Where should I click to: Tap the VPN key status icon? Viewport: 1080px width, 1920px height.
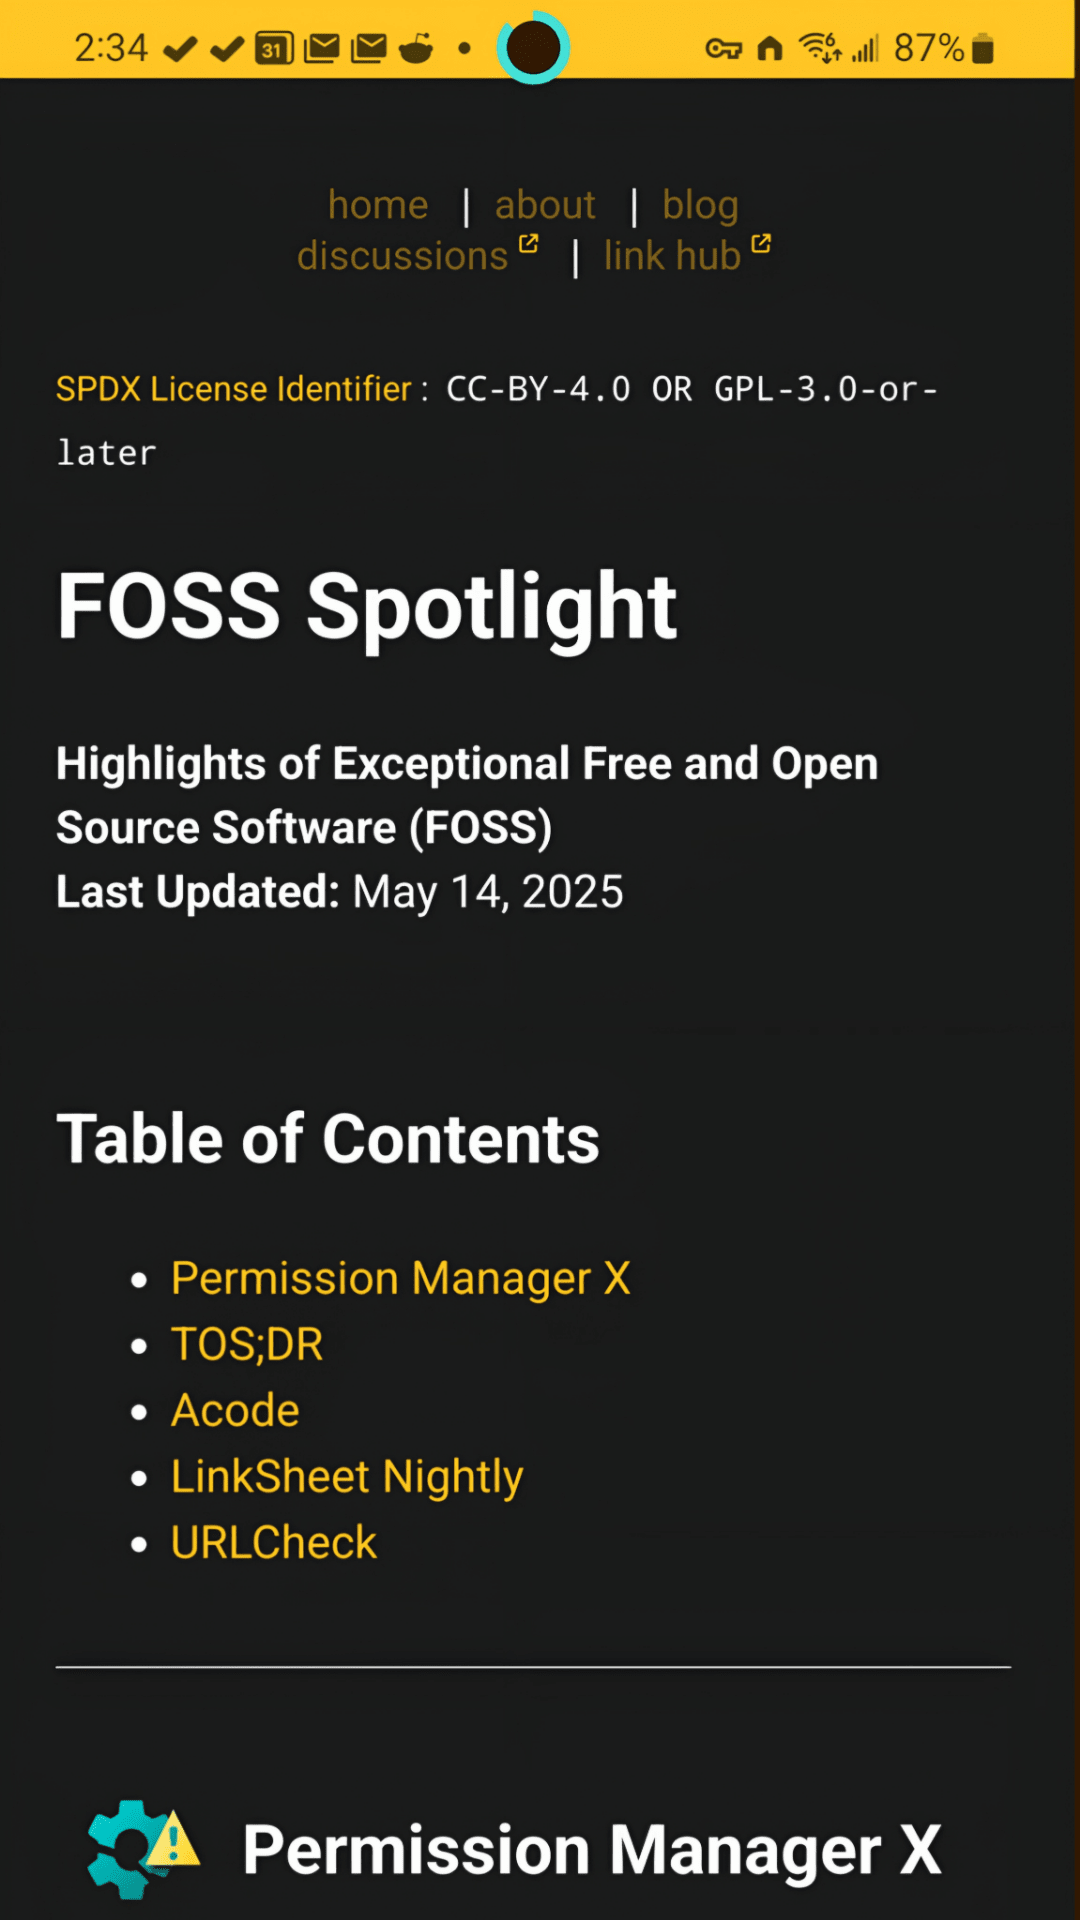click(x=723, y=48)
